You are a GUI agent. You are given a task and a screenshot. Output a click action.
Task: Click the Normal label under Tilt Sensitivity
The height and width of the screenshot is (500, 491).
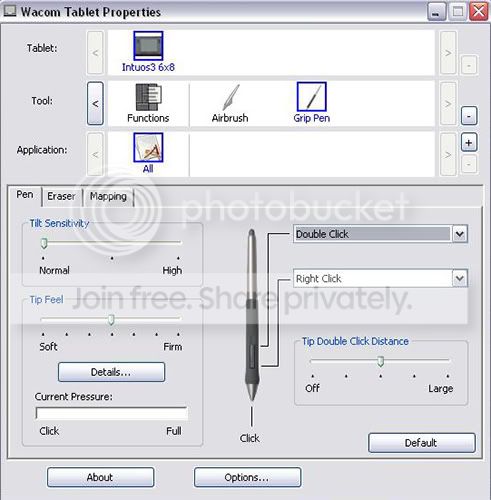coord(54,270)
